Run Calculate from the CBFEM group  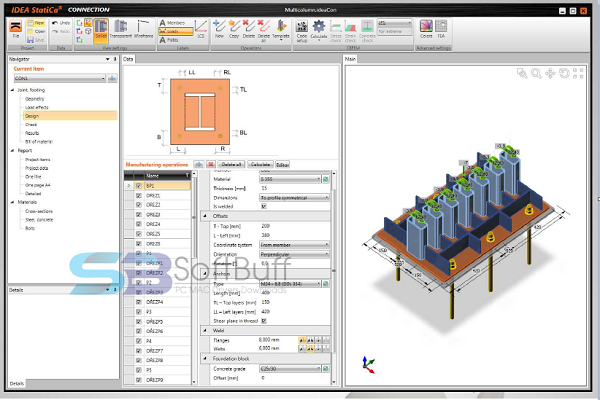point(318,31)
